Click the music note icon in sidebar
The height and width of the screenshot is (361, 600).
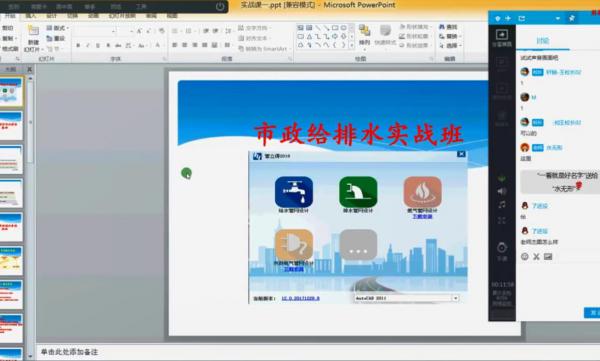502,205
